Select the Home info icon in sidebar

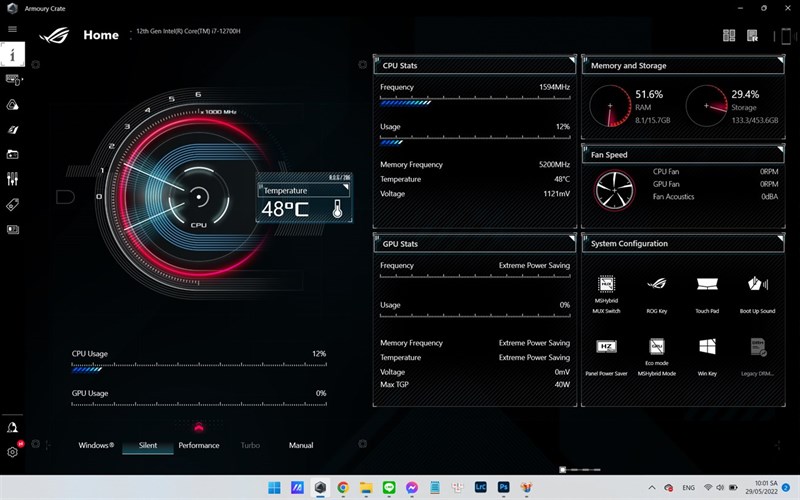[x=12, y=54]
